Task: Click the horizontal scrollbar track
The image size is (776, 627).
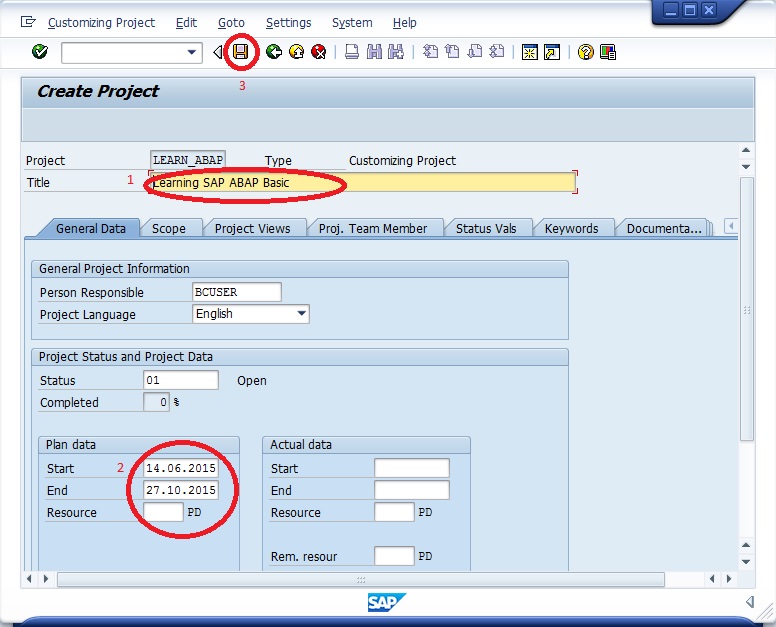Action: point(361,579)
